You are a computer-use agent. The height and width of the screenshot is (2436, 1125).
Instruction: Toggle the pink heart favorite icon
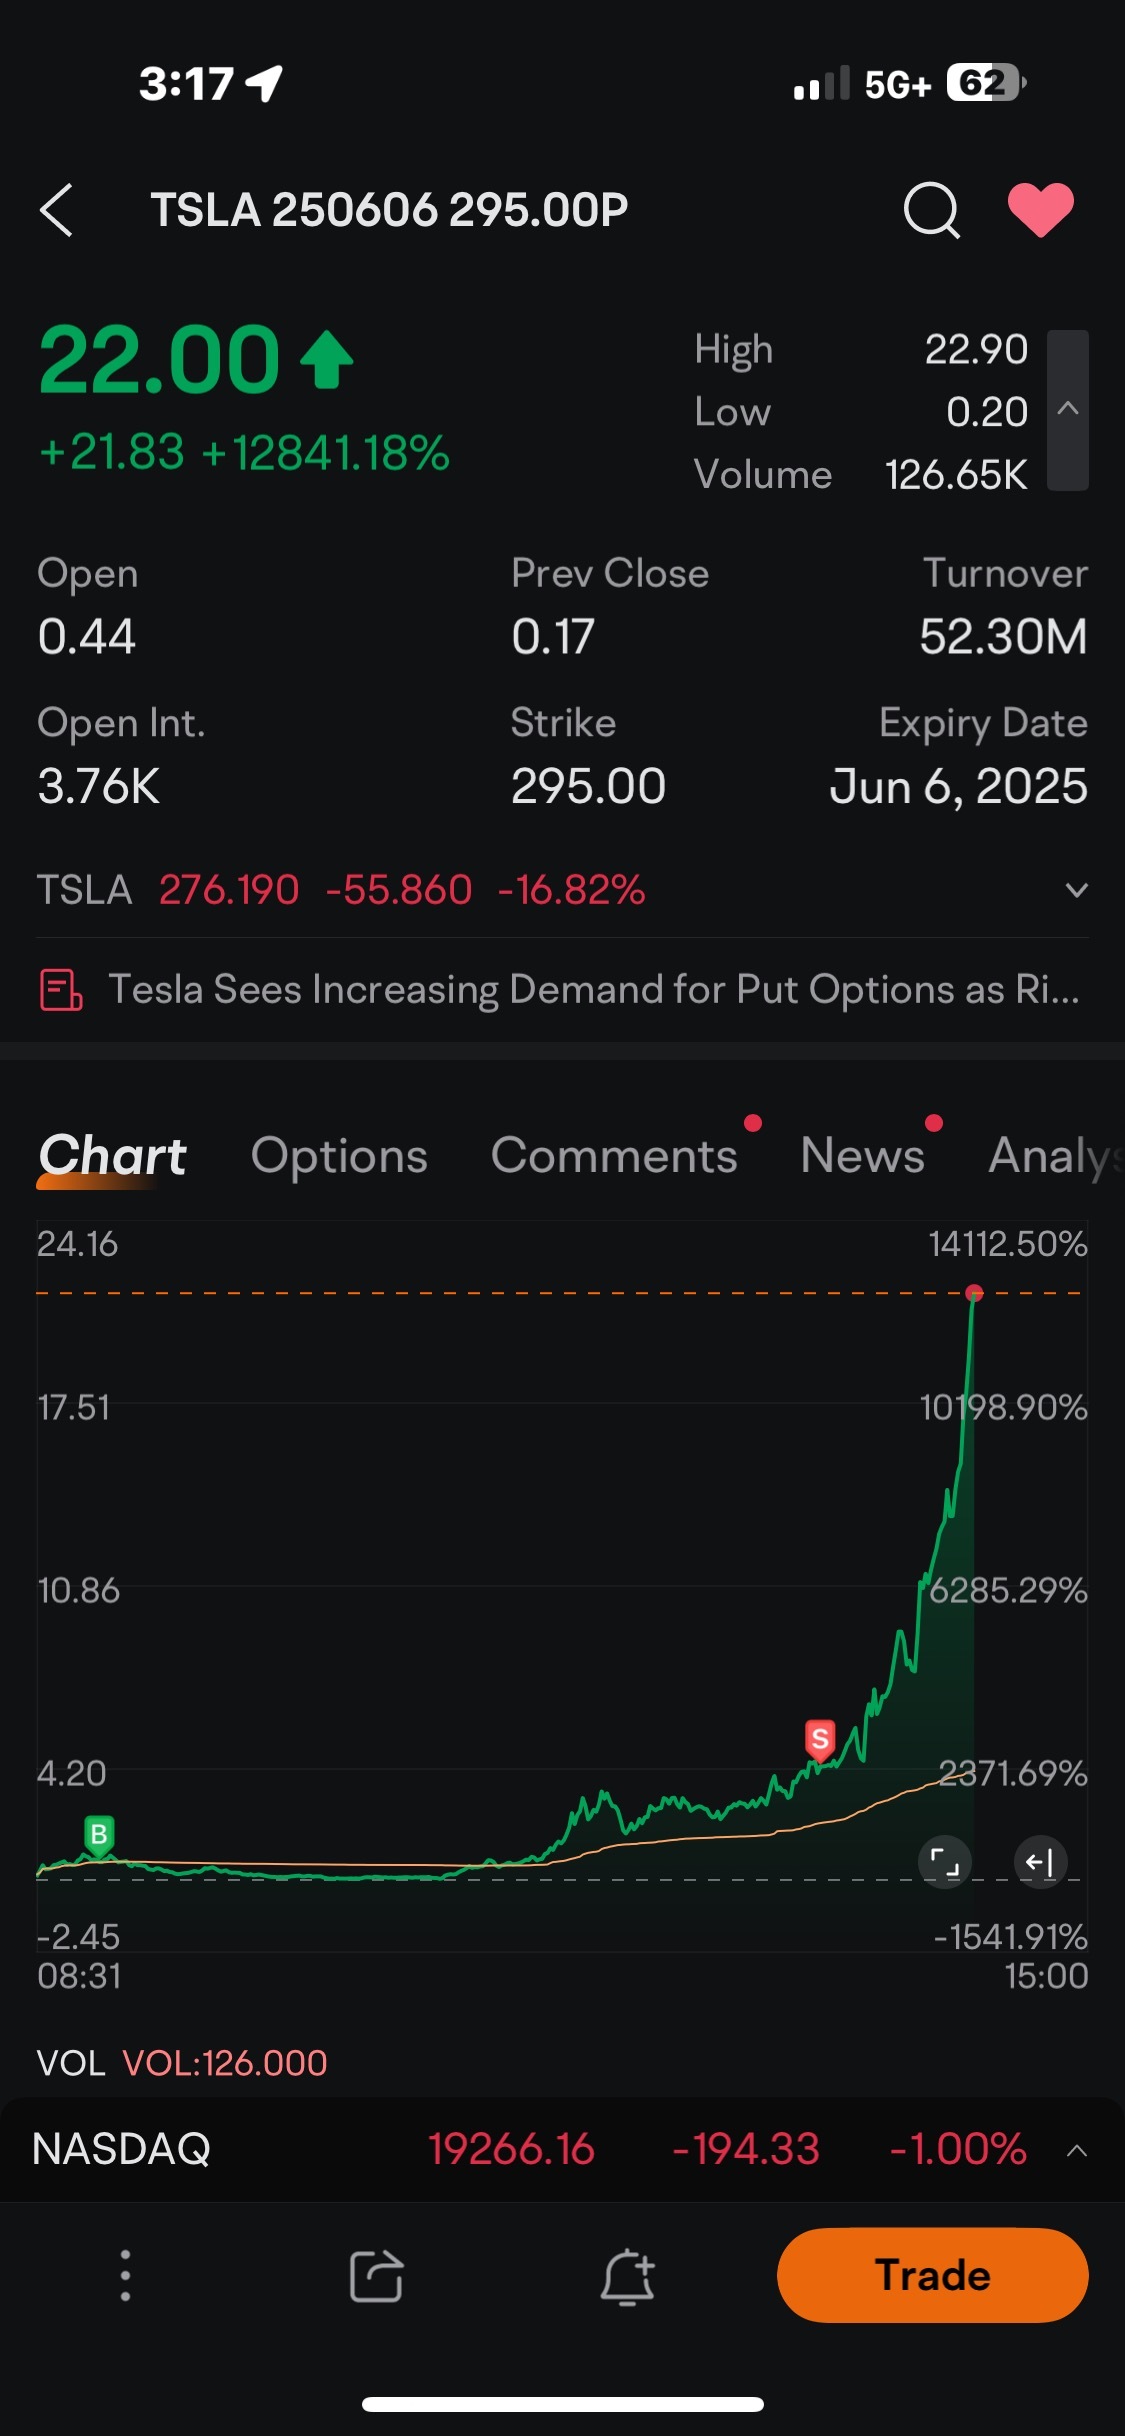[1040, 210]
